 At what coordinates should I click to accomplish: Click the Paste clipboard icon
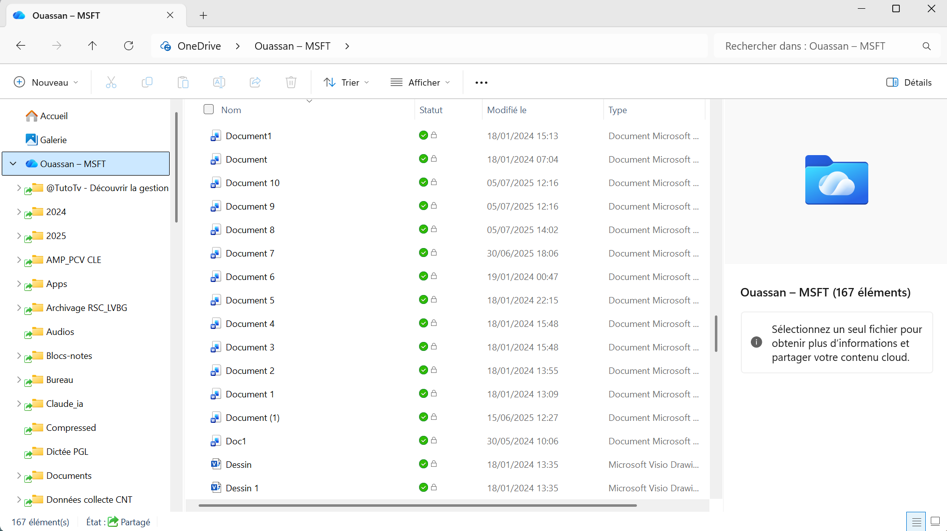[183, 82]
